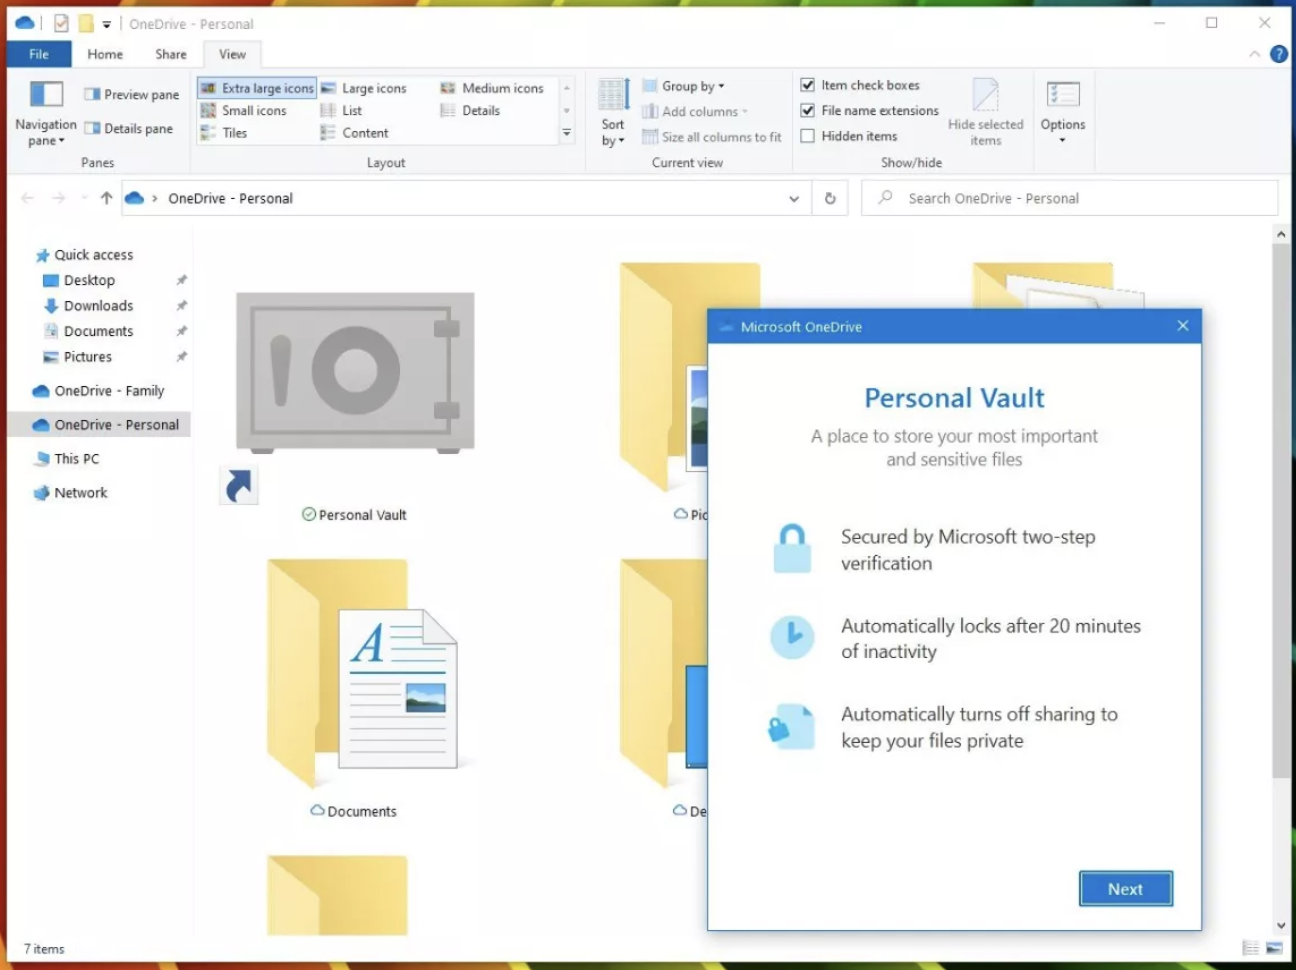The image size is (1296, 970).
Task: Select the Personal Vault safe icon
Action: [x=355, y=372]
